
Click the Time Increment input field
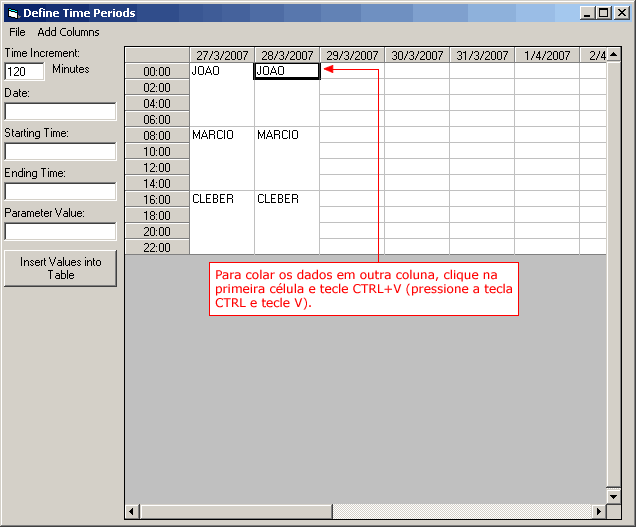pos(24,71)
